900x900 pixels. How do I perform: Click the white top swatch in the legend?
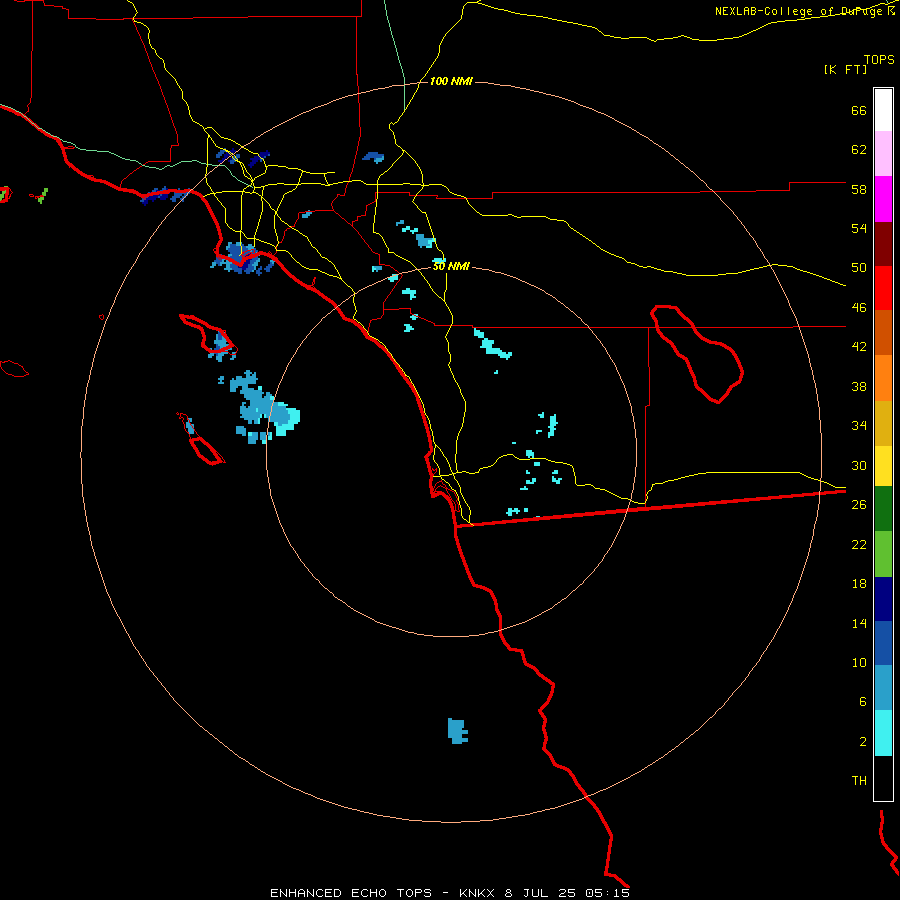pos(883,110)
